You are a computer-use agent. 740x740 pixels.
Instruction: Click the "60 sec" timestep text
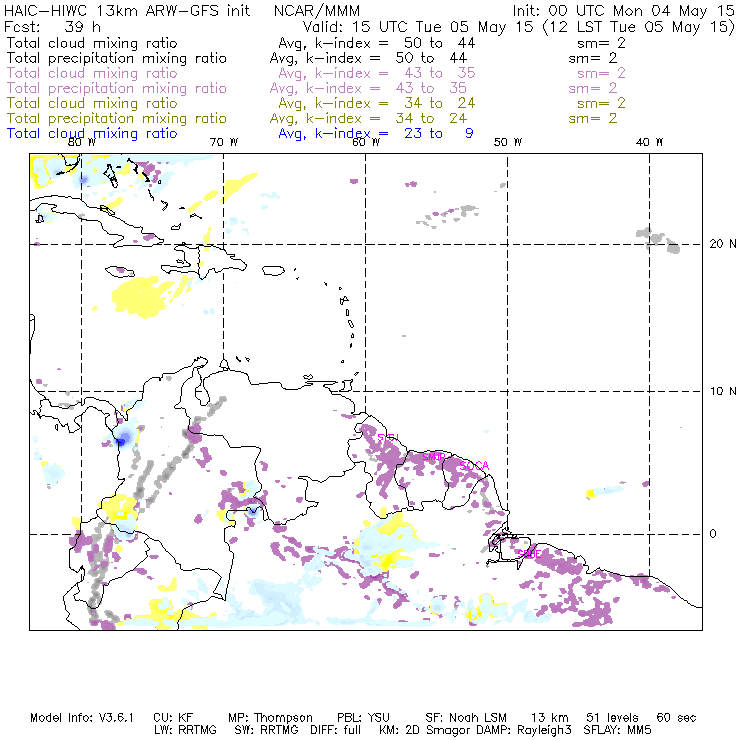tap(676, 718)
